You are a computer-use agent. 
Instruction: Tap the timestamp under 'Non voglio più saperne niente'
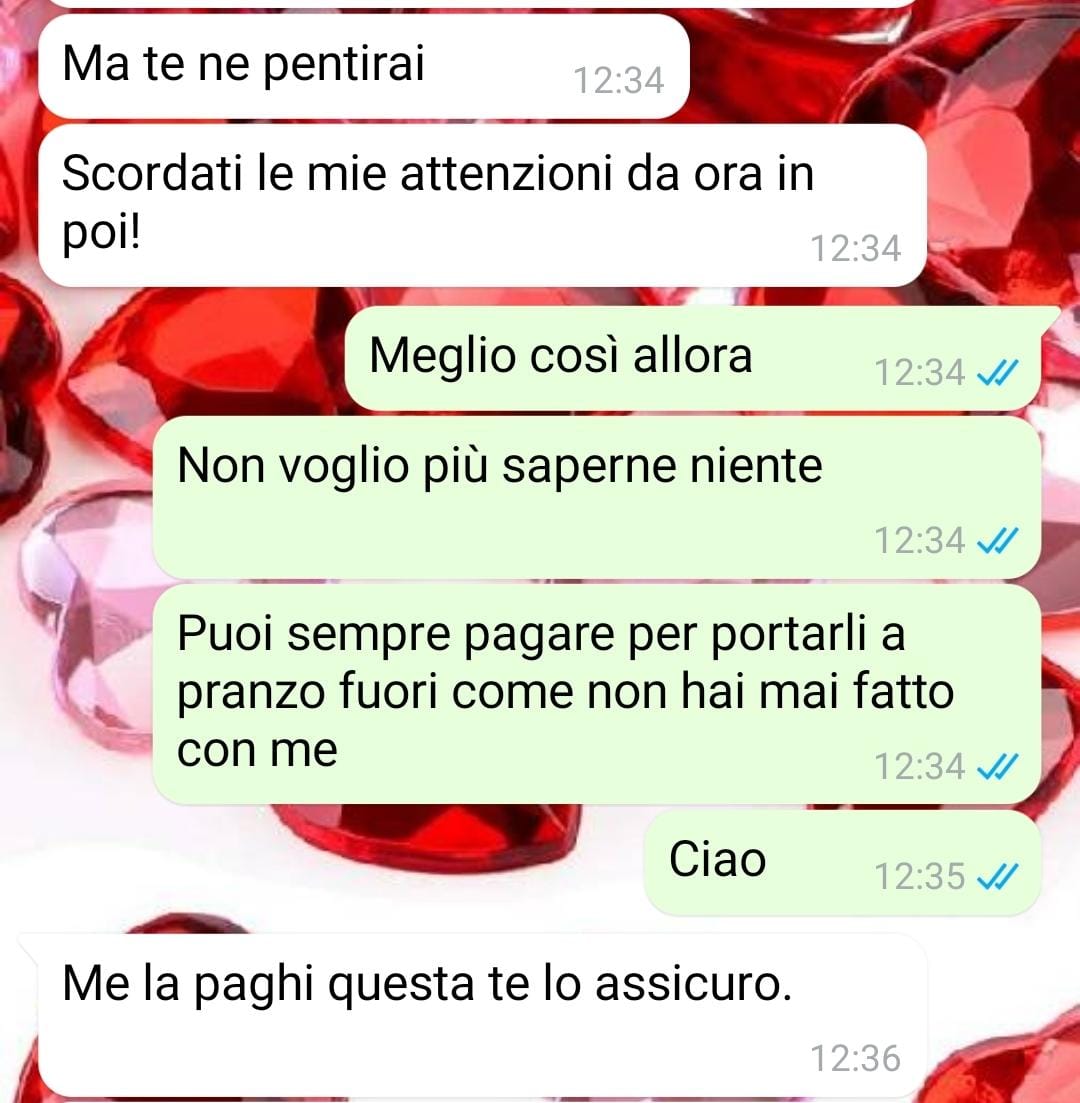tap(920, 541)
